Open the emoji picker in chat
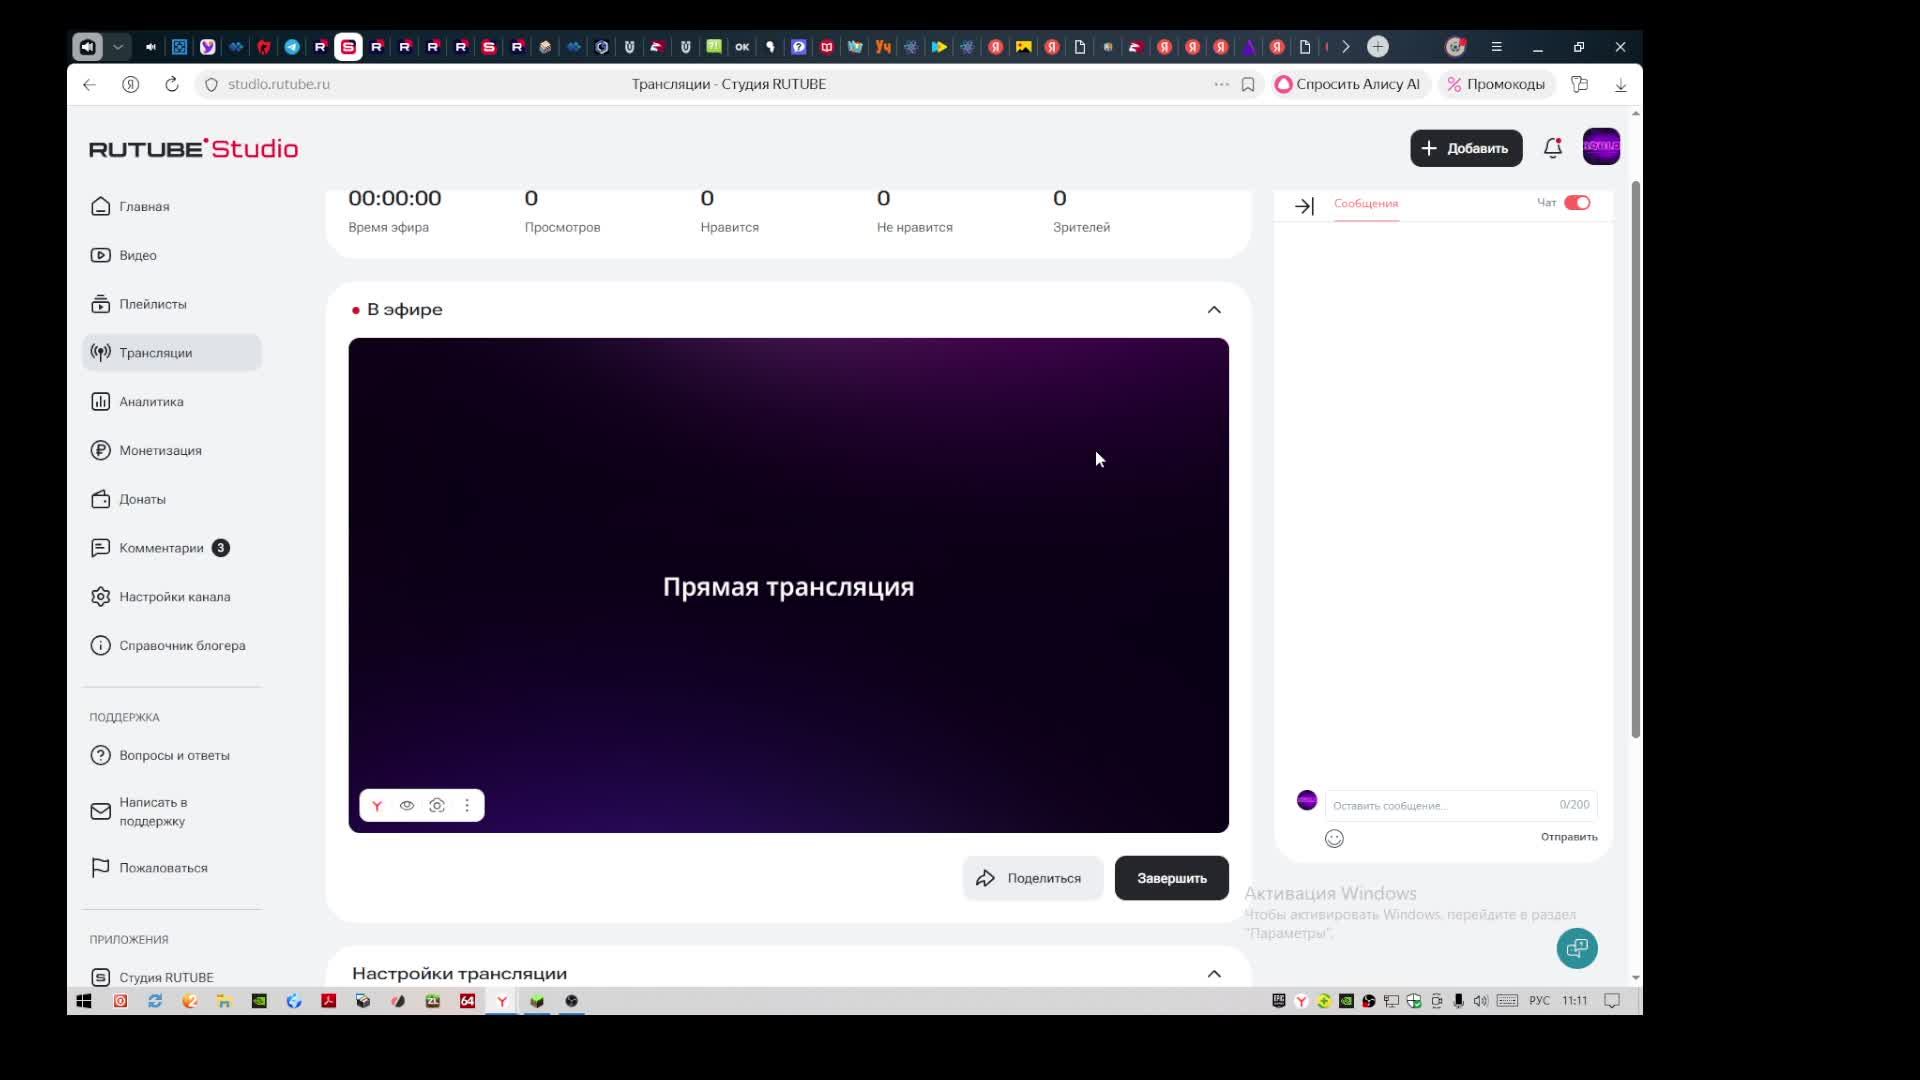 coord(1334,839)
